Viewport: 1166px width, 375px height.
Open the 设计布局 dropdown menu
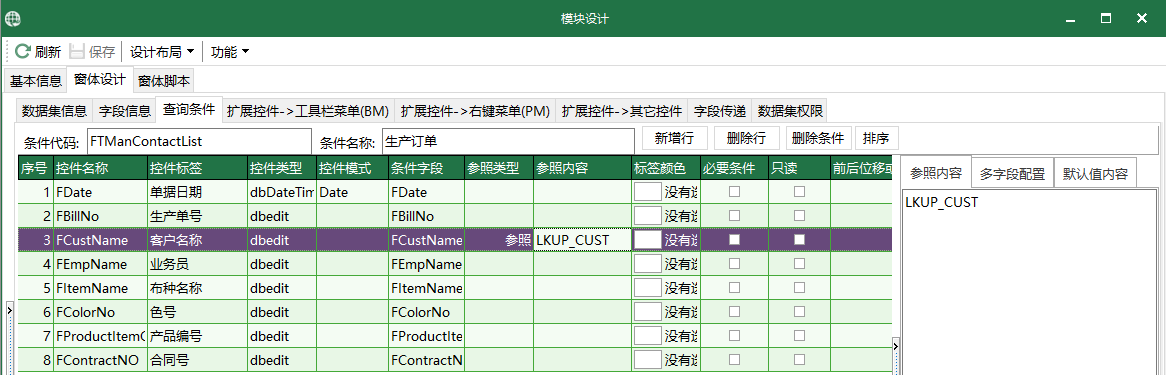pyautogui.click(x=161, y=51)
